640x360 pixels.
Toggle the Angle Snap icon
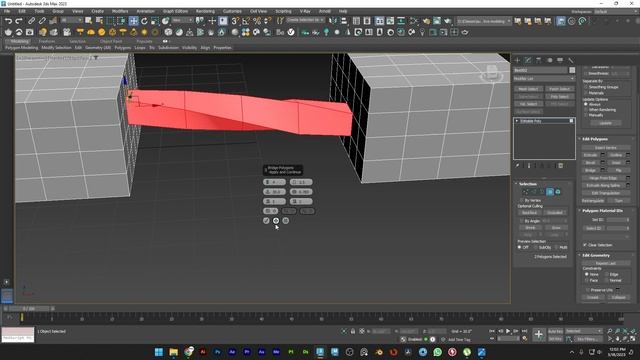(246, 21)
